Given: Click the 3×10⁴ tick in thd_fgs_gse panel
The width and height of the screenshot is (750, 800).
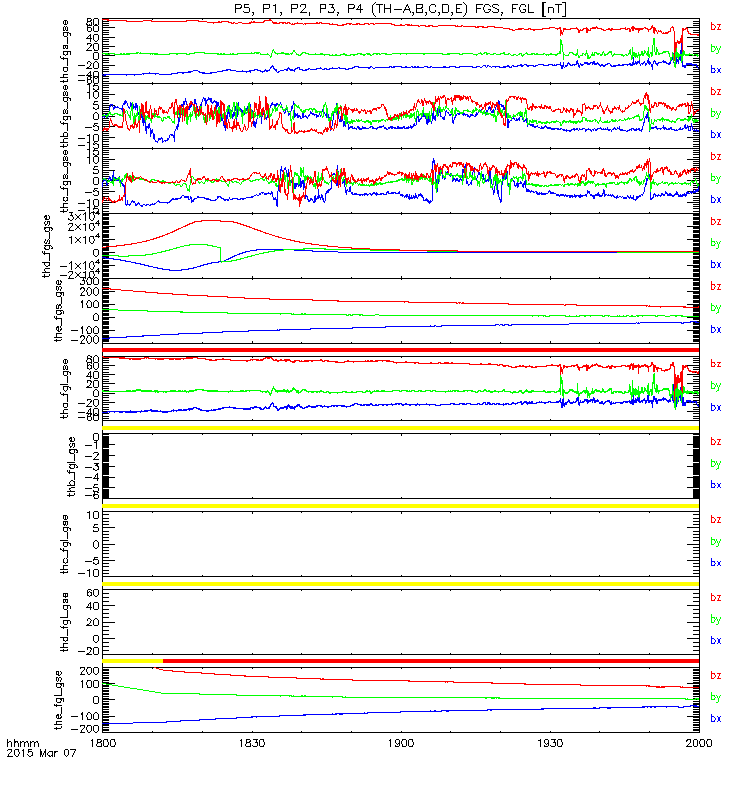Looking at the screenshot, I should pos(84,216).
